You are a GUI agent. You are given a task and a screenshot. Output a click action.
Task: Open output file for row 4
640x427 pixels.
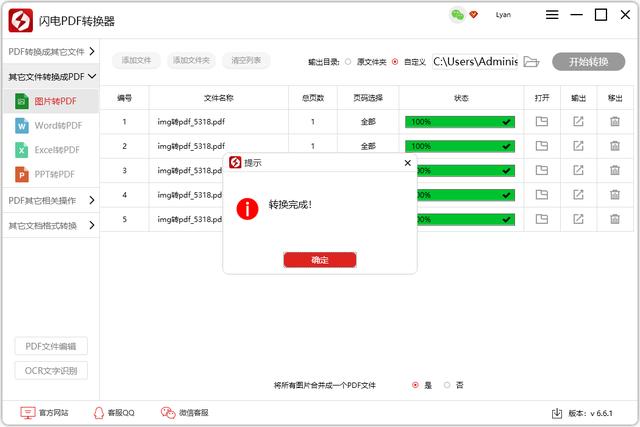coord(542,195)
